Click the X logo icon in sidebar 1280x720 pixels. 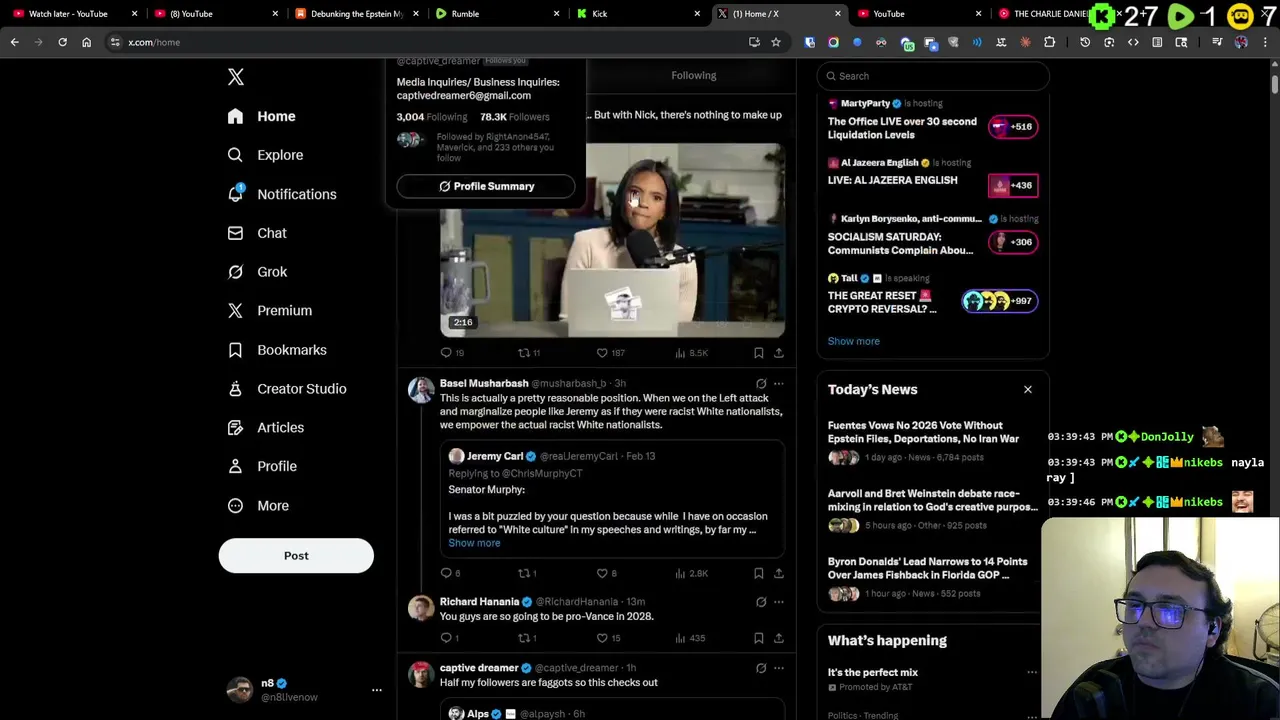tap(235, 77)
